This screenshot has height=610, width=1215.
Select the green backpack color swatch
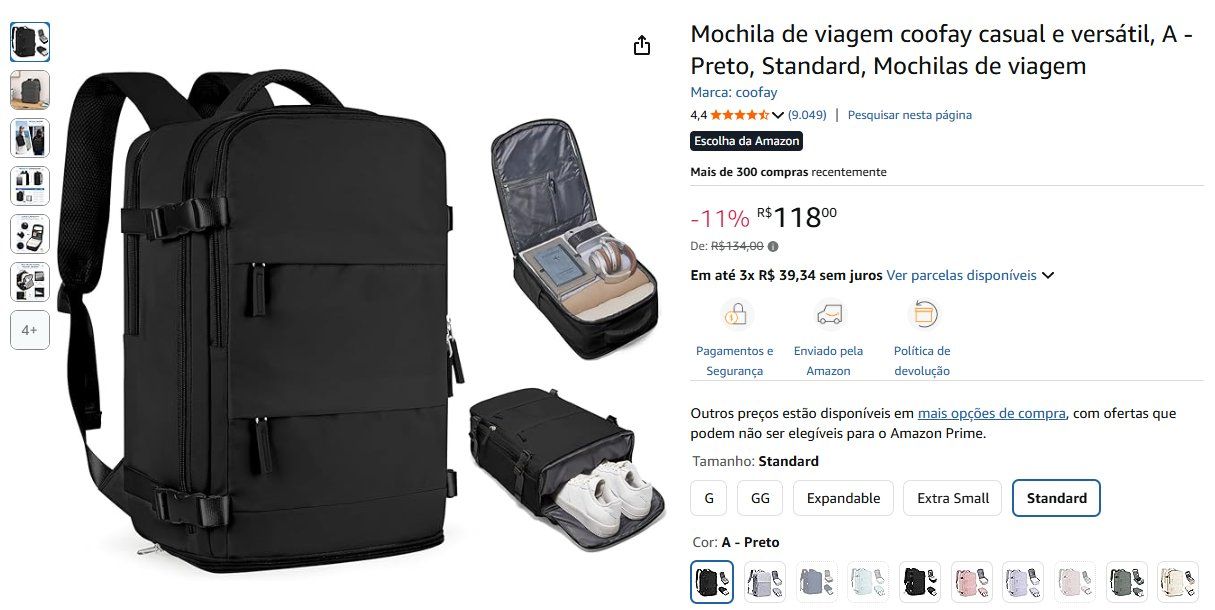pyautogui.click(x=1128, y=582)
